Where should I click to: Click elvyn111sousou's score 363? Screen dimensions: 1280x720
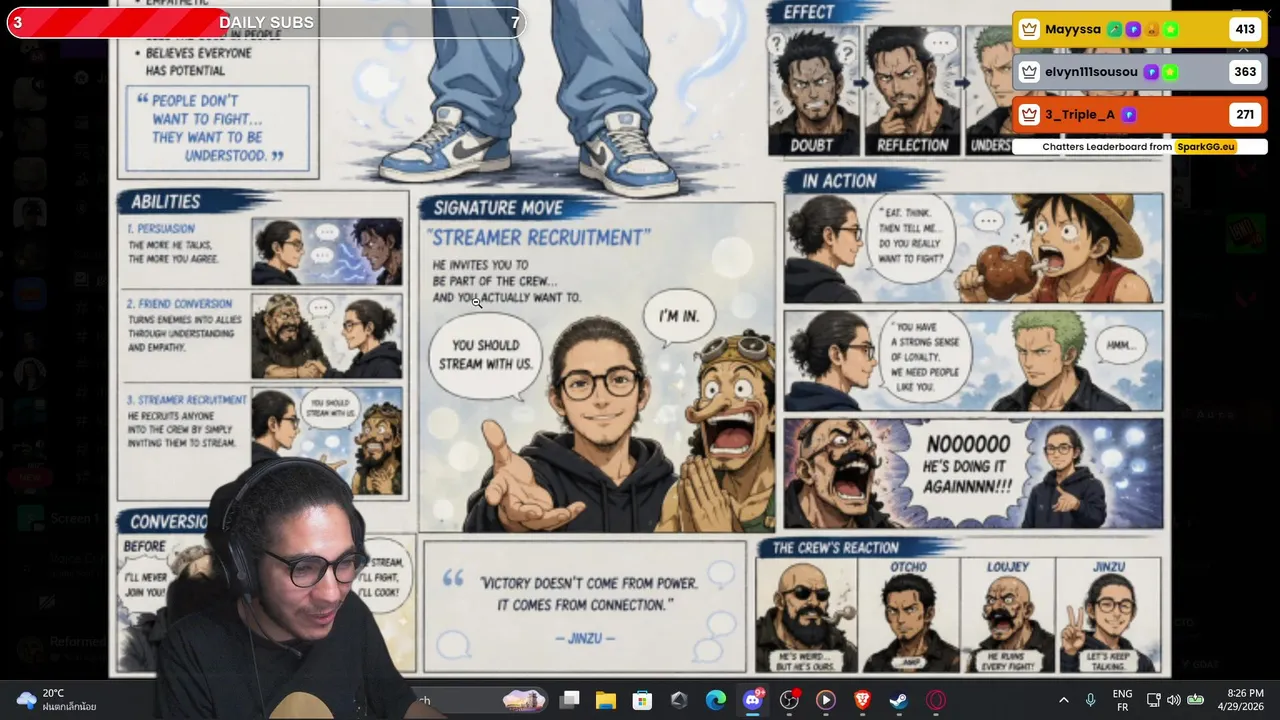pos(1244,72)
